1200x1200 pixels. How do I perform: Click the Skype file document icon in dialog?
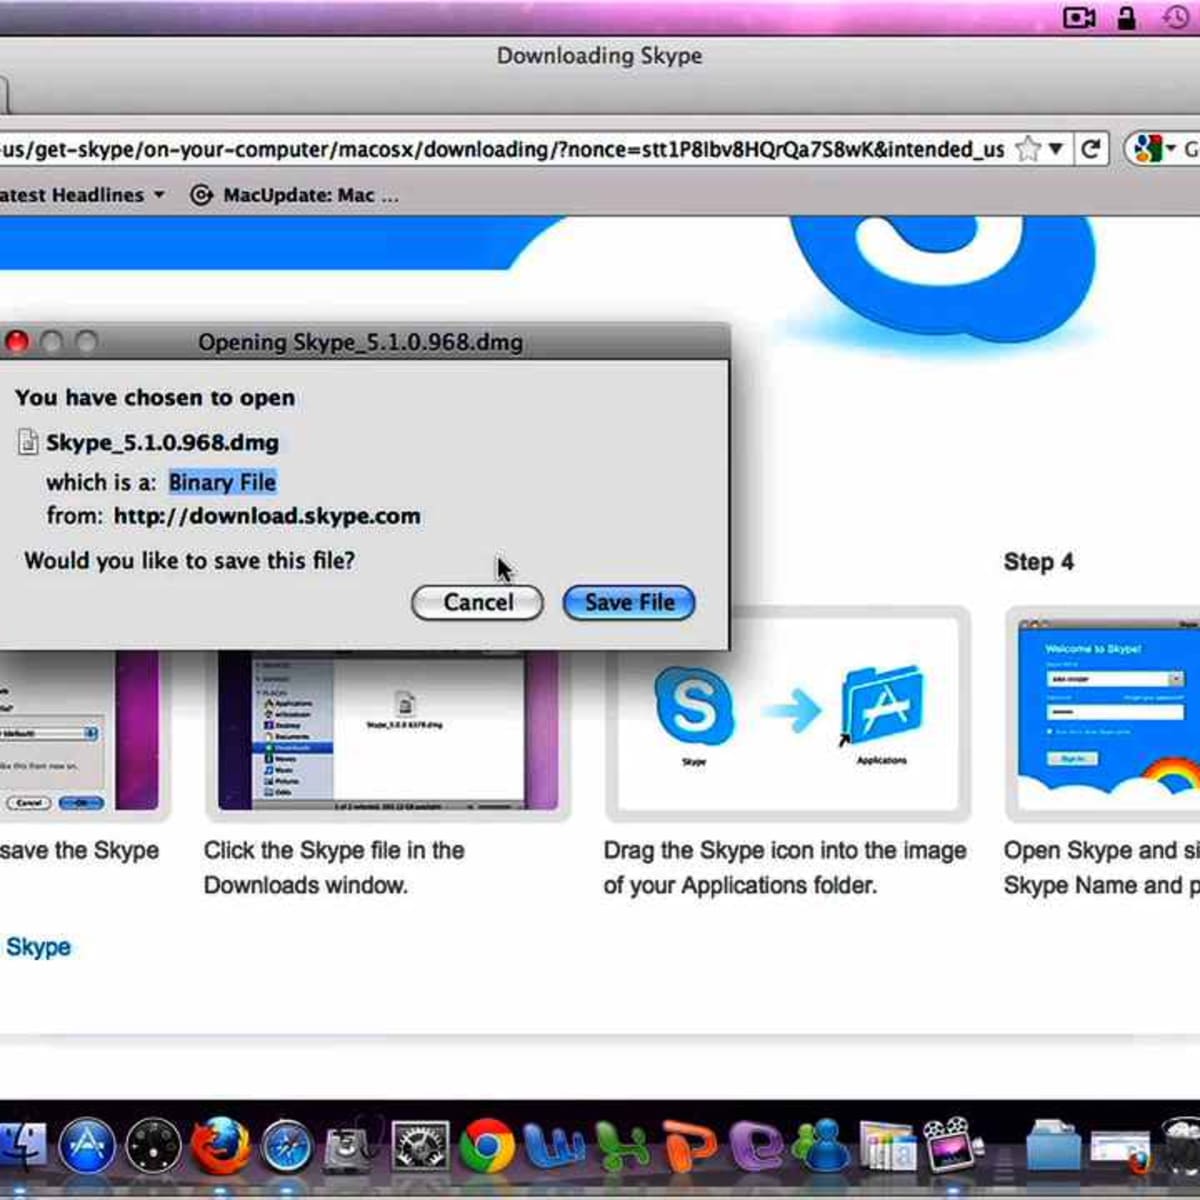coord(28,442)
